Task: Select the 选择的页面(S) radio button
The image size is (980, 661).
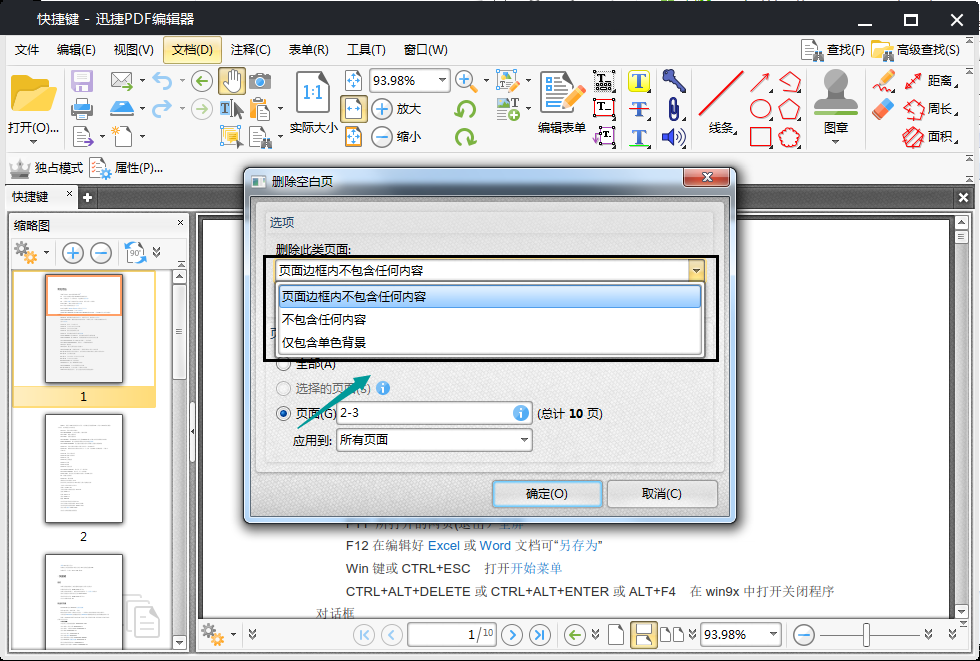Action: coord(283,389)
